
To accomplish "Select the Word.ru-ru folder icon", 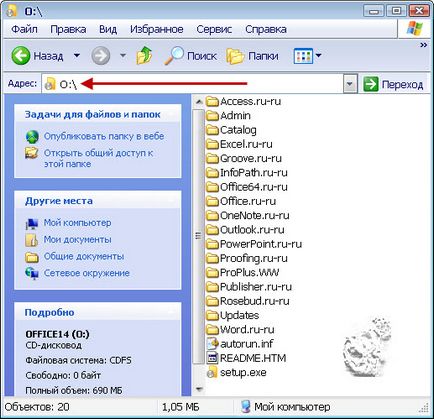I will (x=212, y=330).
